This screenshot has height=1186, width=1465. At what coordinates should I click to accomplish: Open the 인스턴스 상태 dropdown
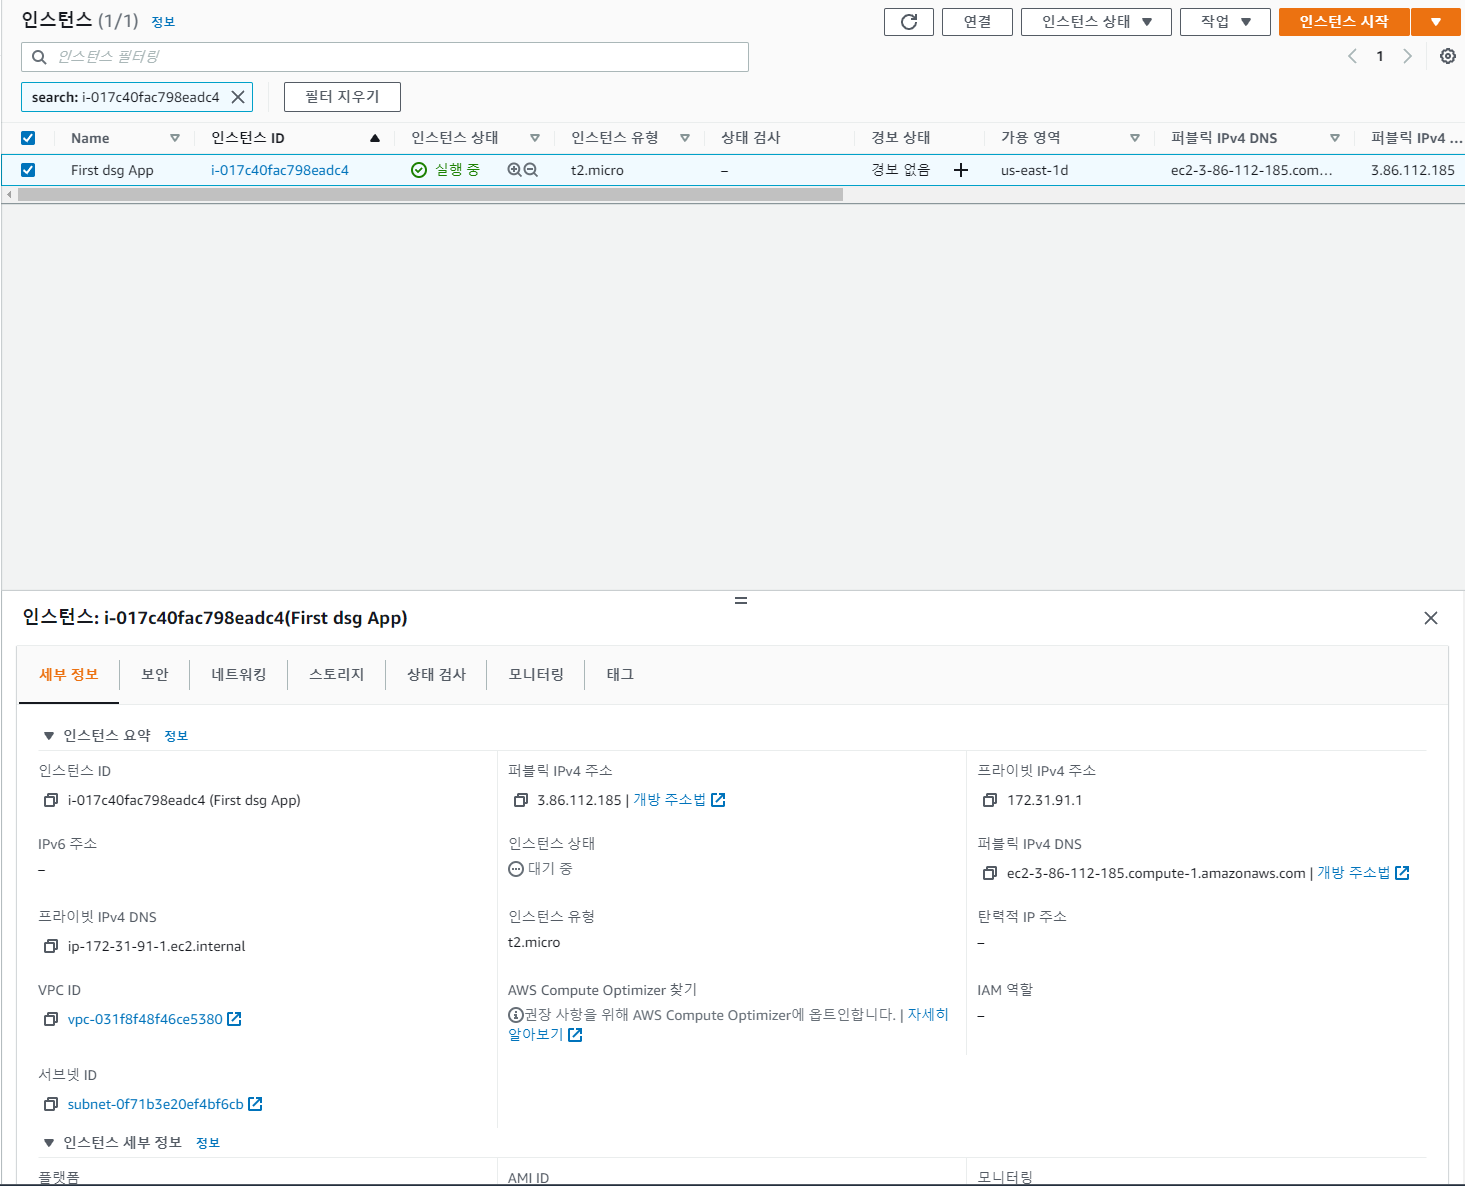tap(1095, 21)
